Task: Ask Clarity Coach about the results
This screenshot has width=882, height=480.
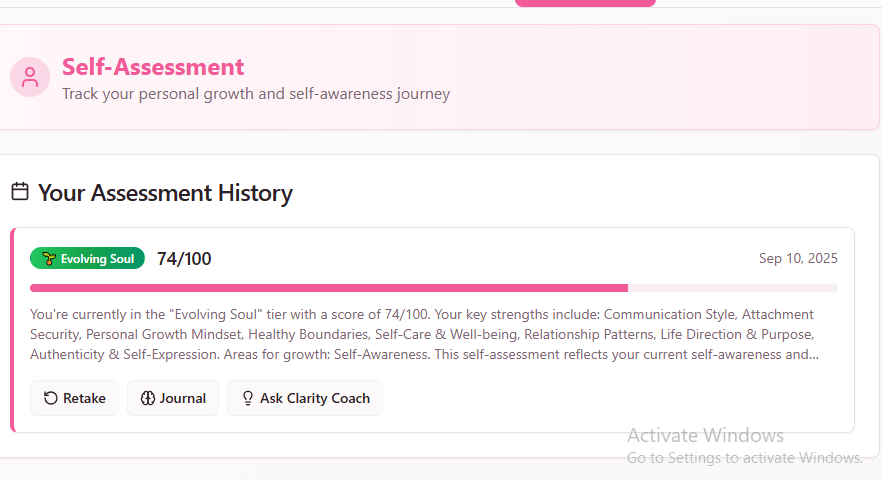Action: coord(304,398)
